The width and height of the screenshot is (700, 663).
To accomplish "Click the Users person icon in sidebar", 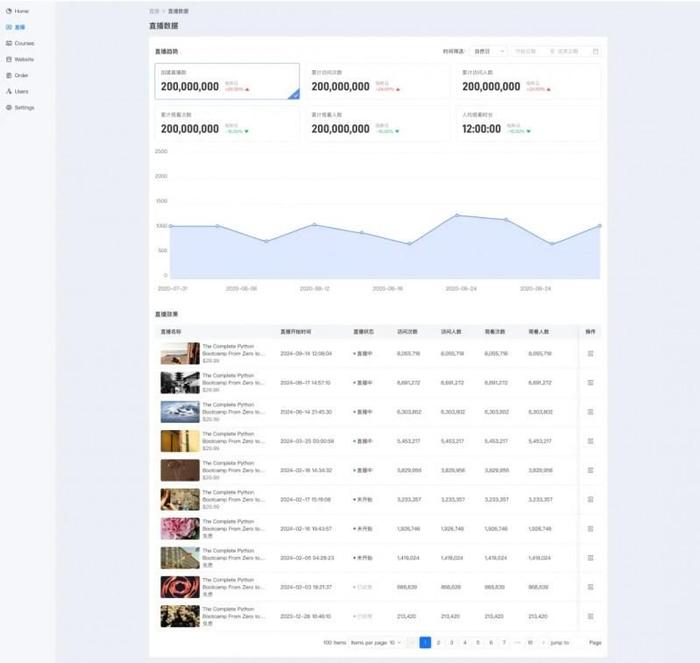I will click(9, 92).
